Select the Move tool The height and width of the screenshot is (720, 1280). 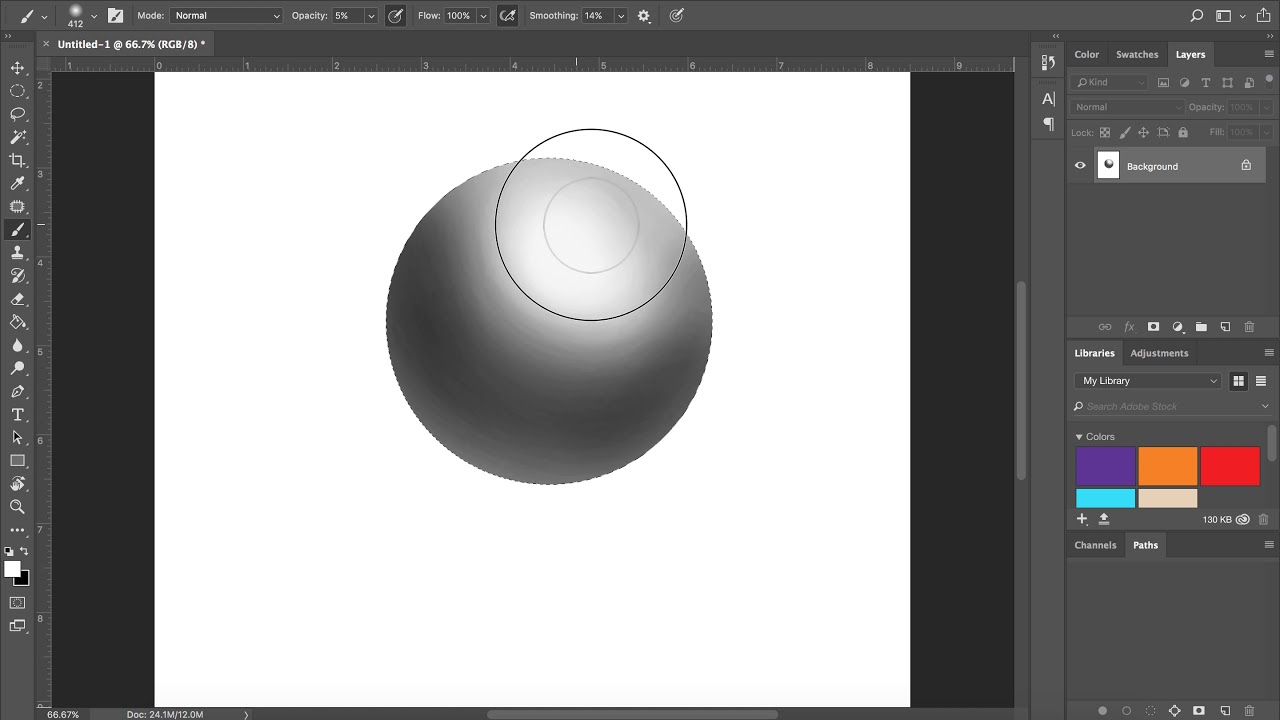17,68
